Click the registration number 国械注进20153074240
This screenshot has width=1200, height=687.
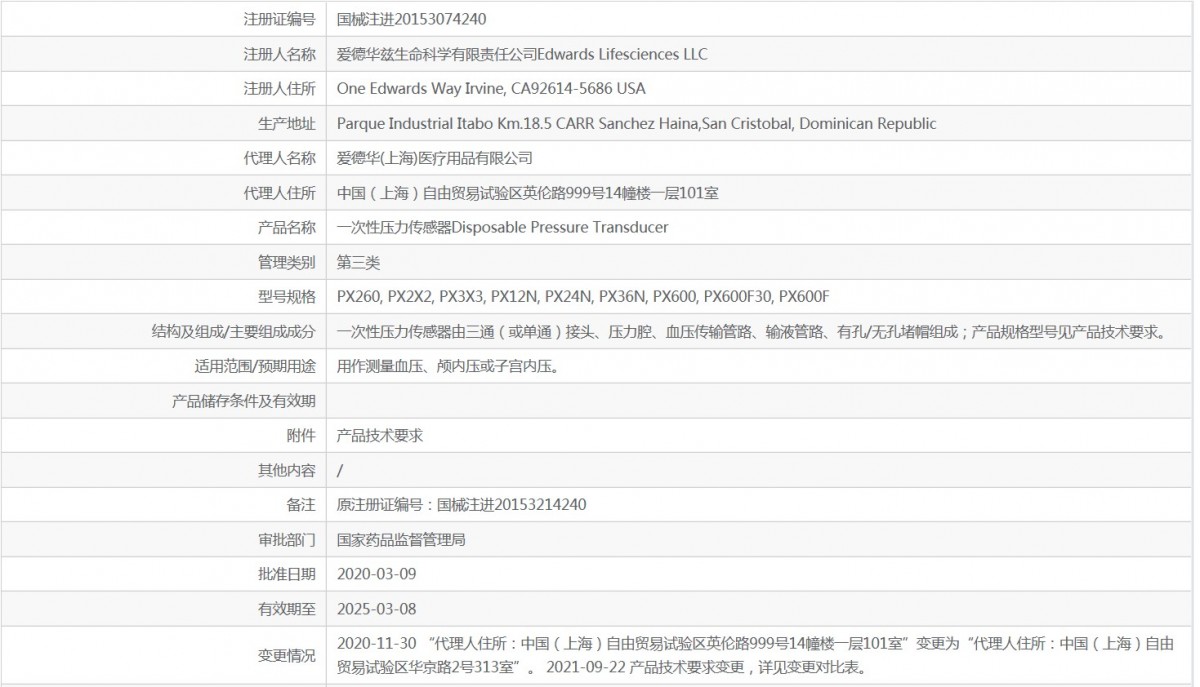412,19
